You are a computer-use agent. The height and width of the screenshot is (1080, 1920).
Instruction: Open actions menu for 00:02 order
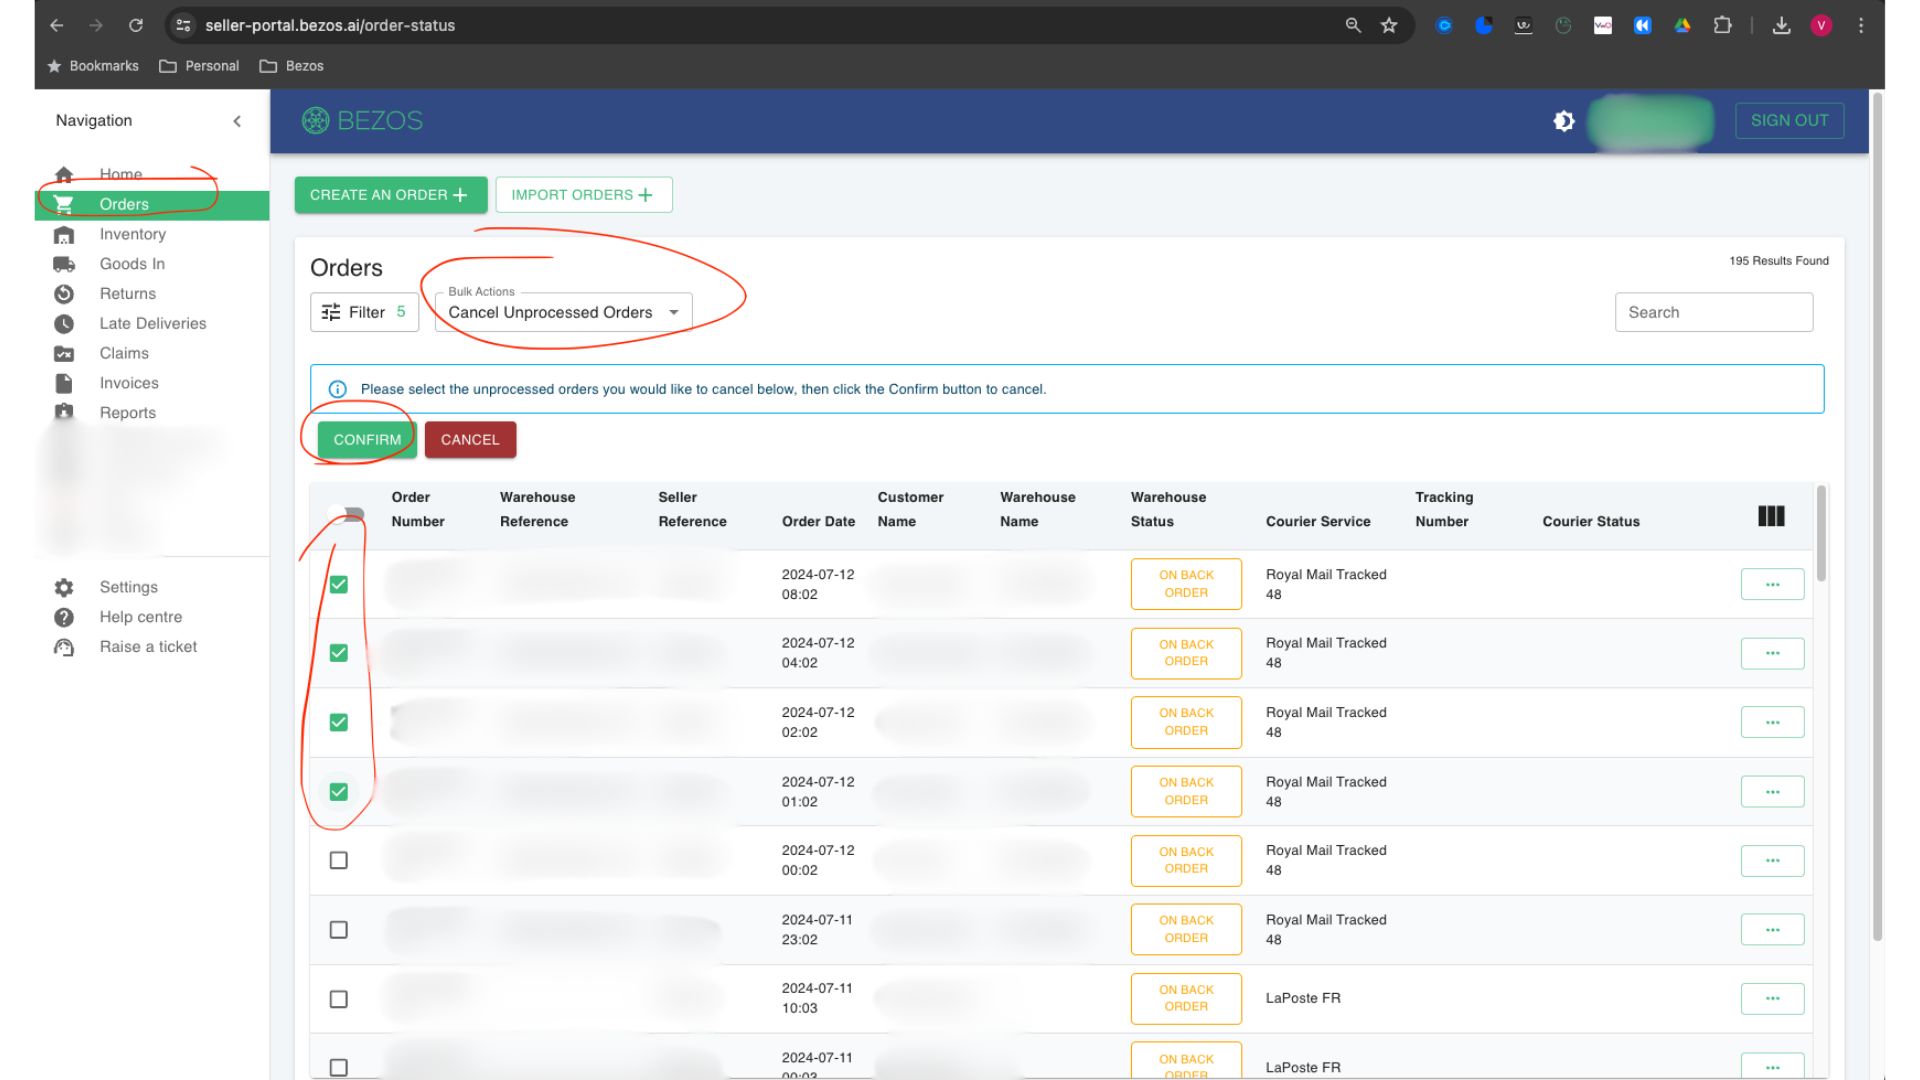(1772, 861)
